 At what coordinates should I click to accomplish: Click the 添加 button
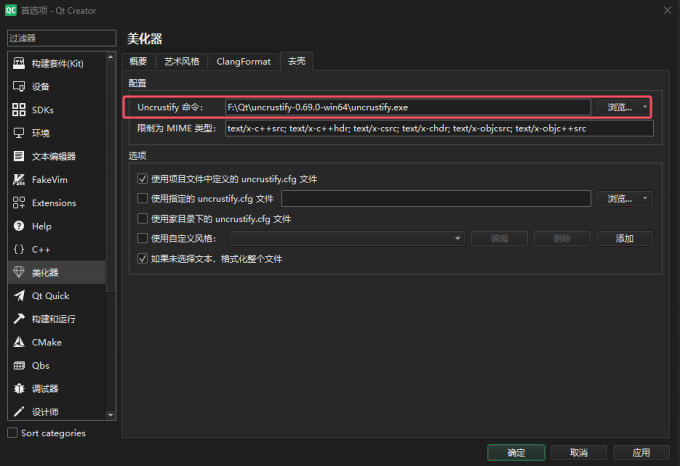point(624,238)
